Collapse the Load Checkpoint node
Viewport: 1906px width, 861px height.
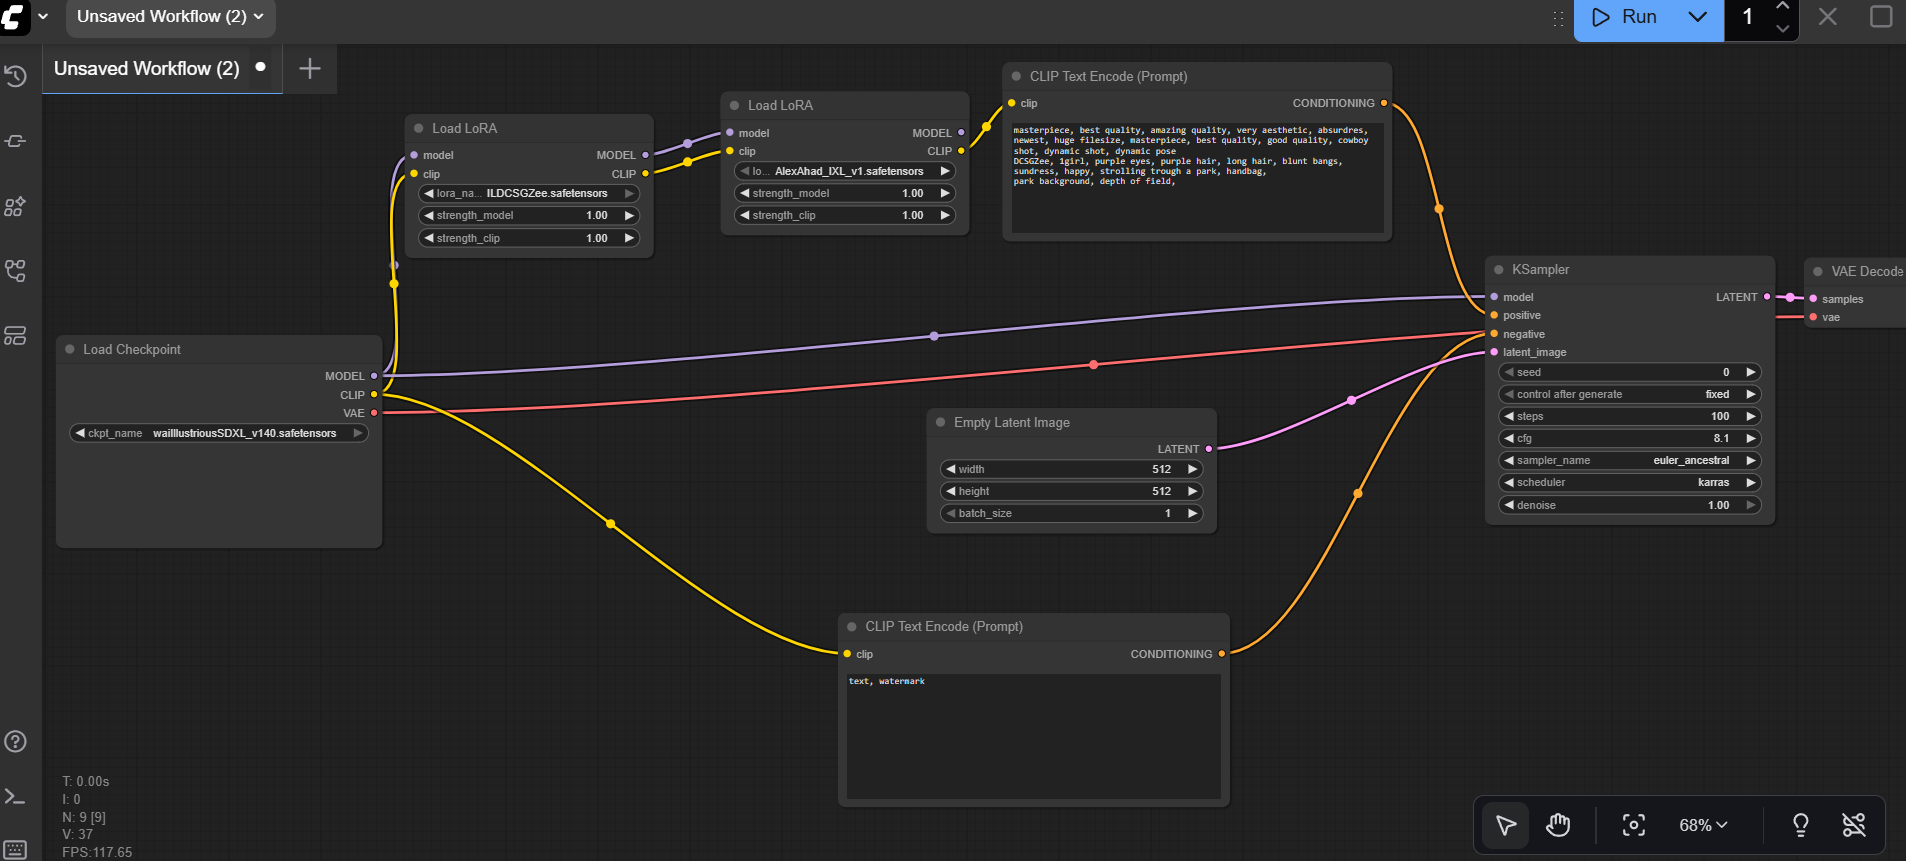point(70,349)
